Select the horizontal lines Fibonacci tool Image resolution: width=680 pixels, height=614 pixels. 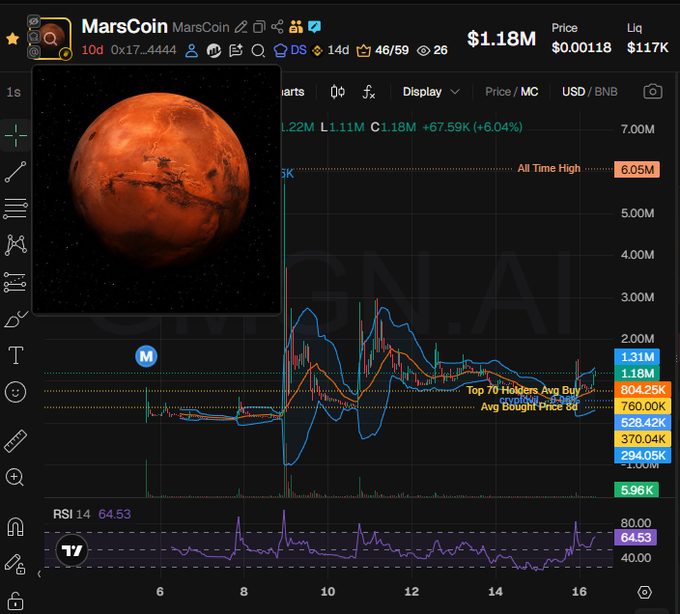16,209
